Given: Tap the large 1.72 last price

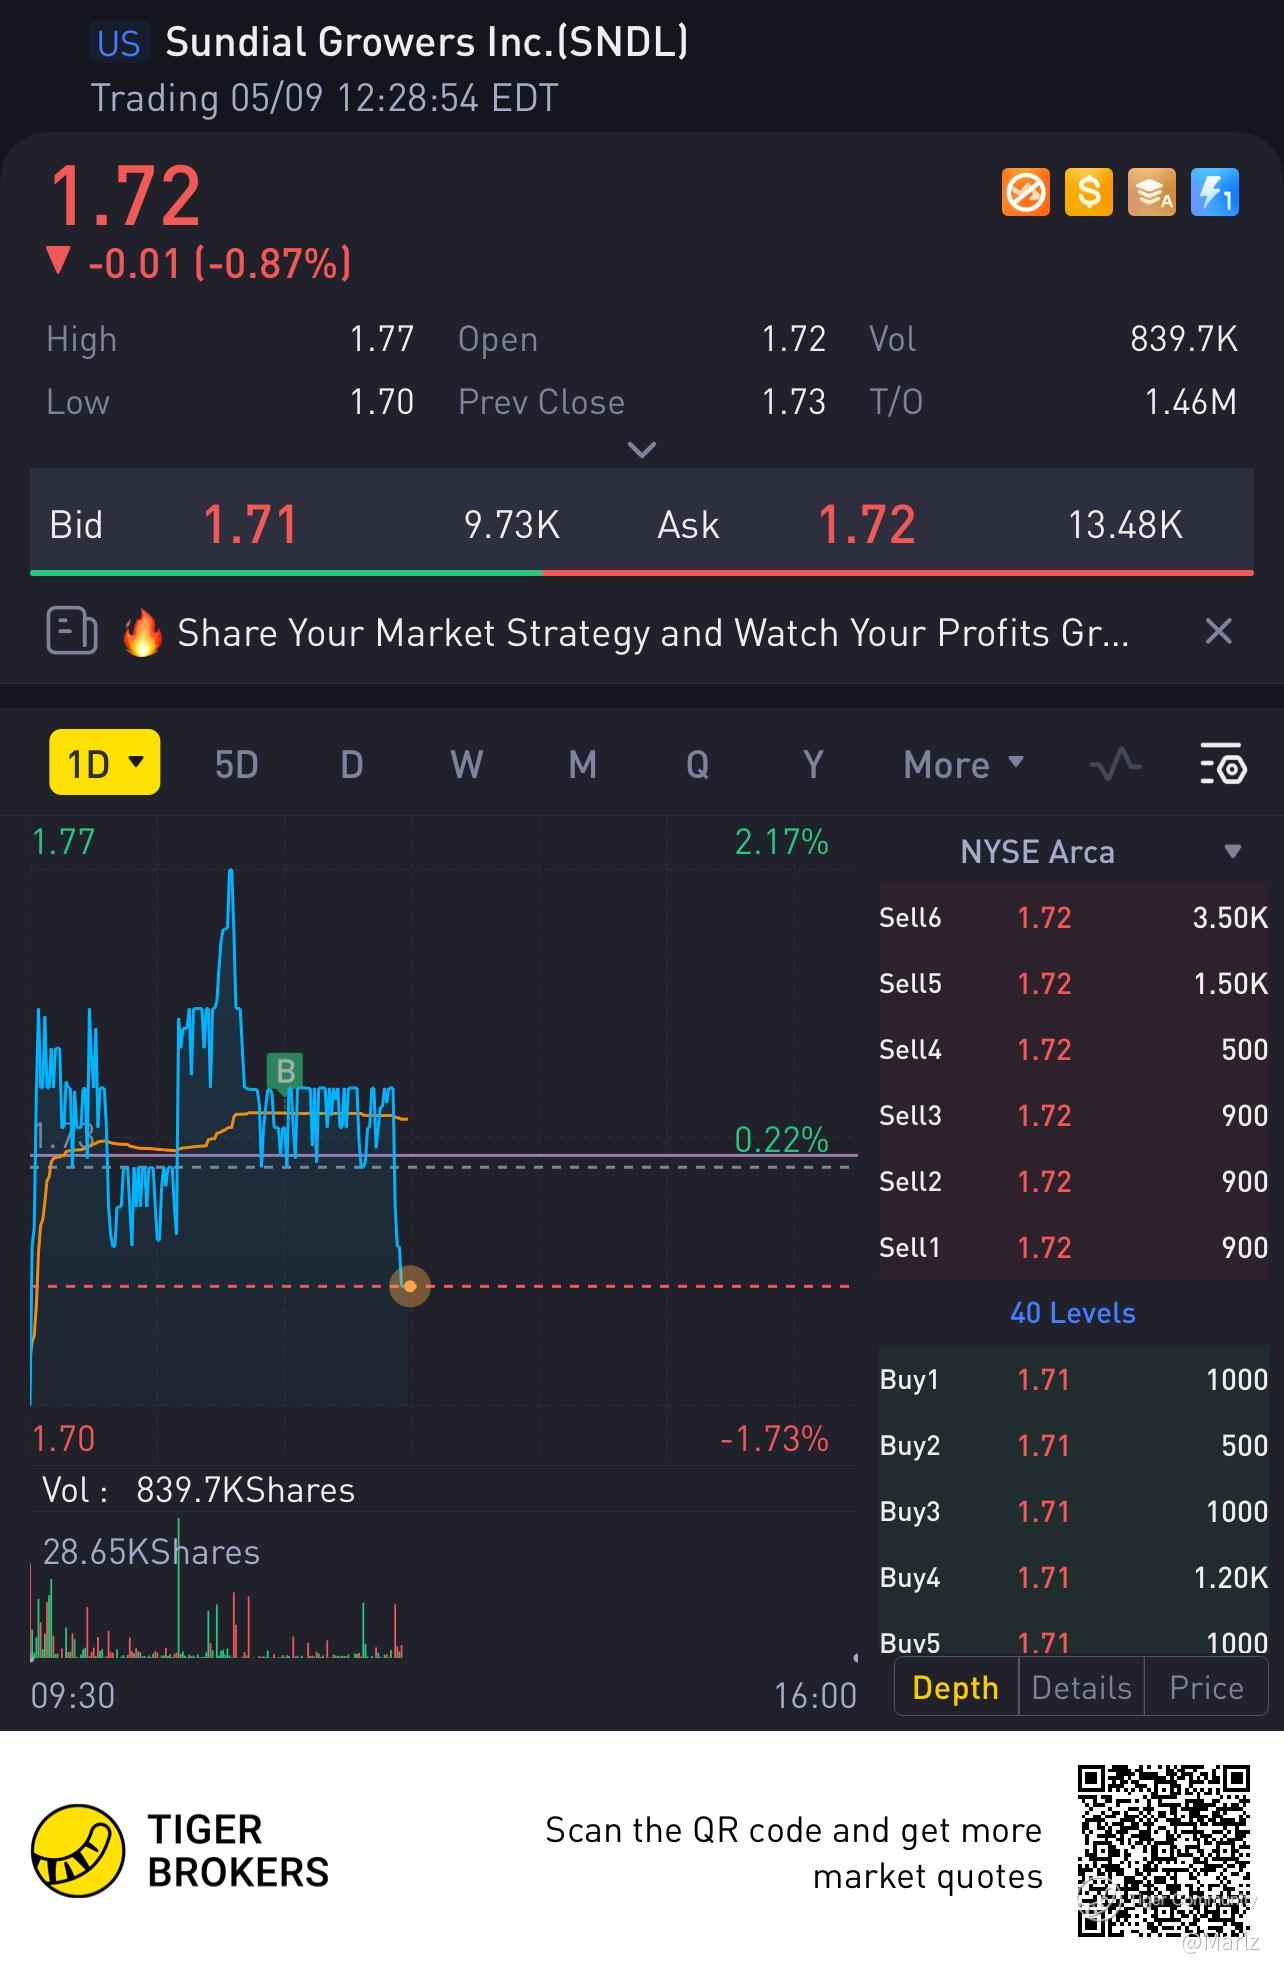Looking at the screenshot, I should (125, 196).
